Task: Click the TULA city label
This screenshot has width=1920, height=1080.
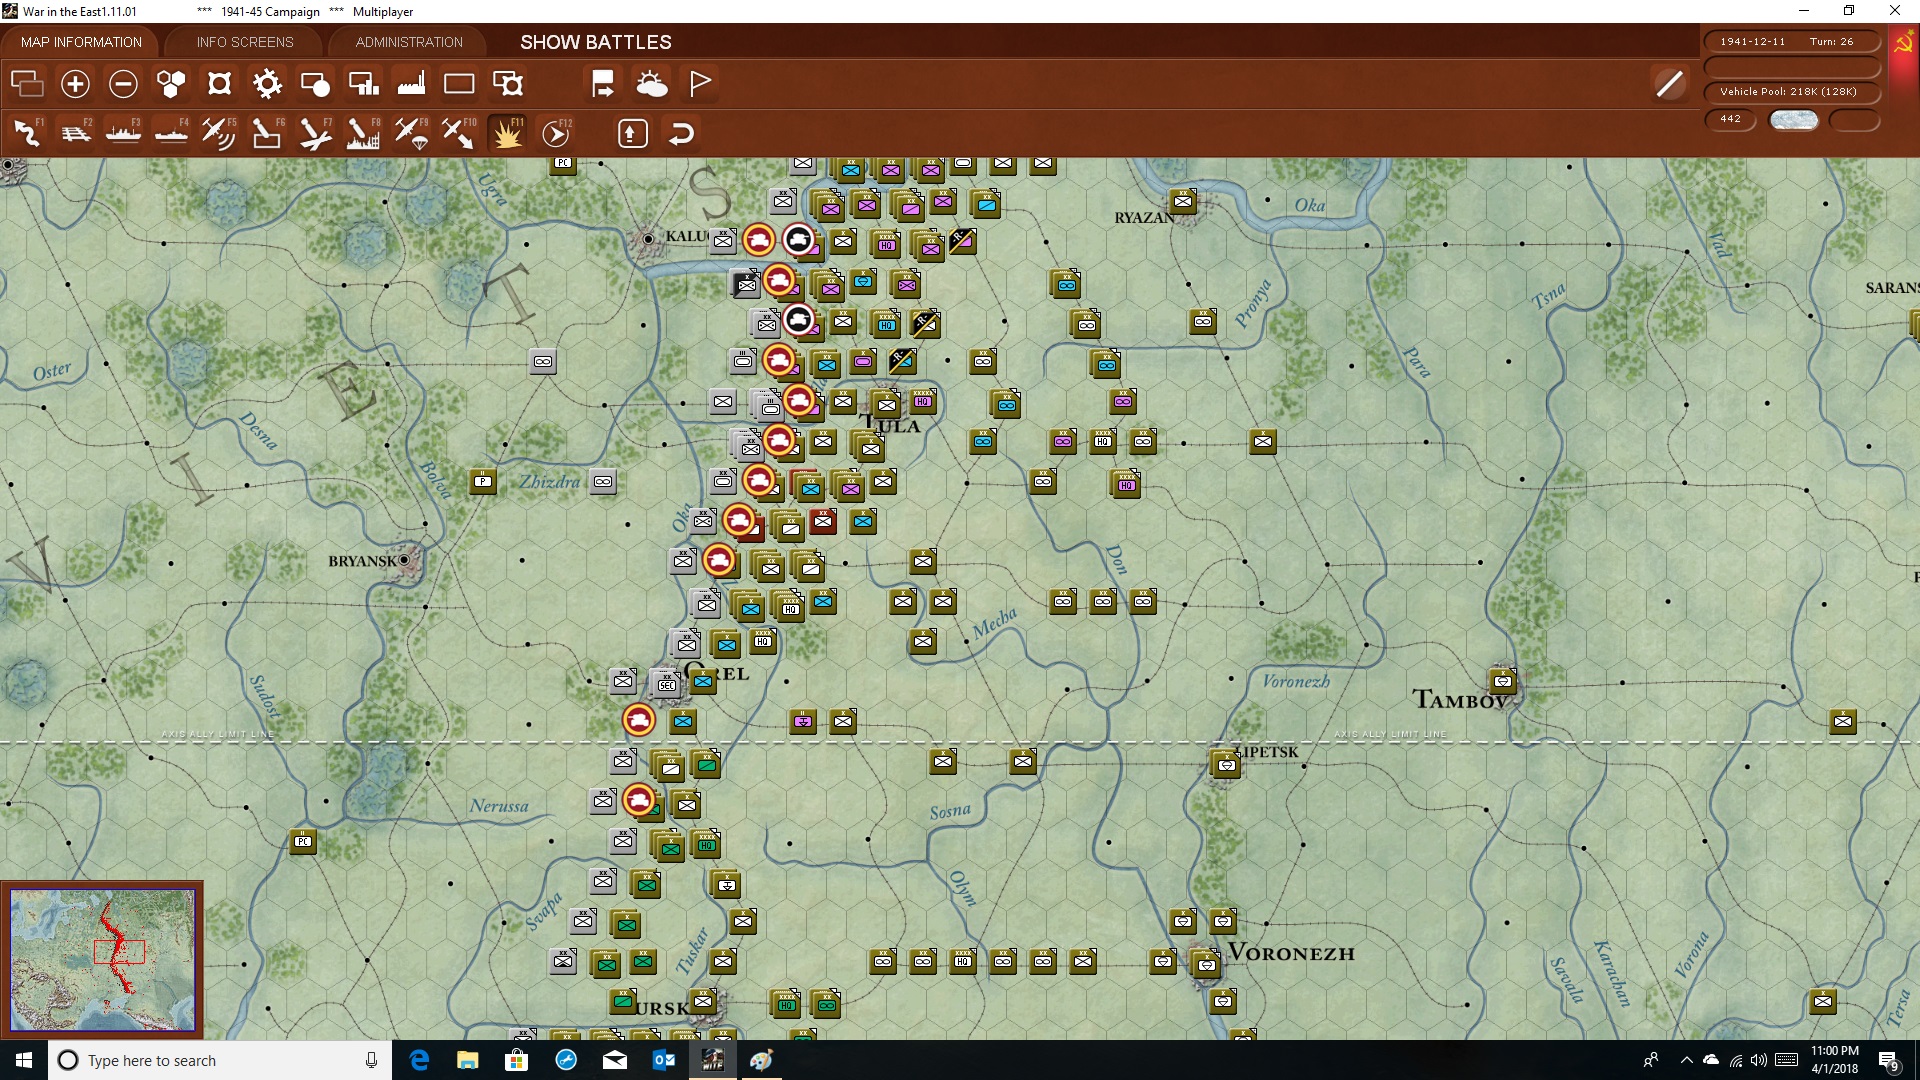Action: coord(892,426)
